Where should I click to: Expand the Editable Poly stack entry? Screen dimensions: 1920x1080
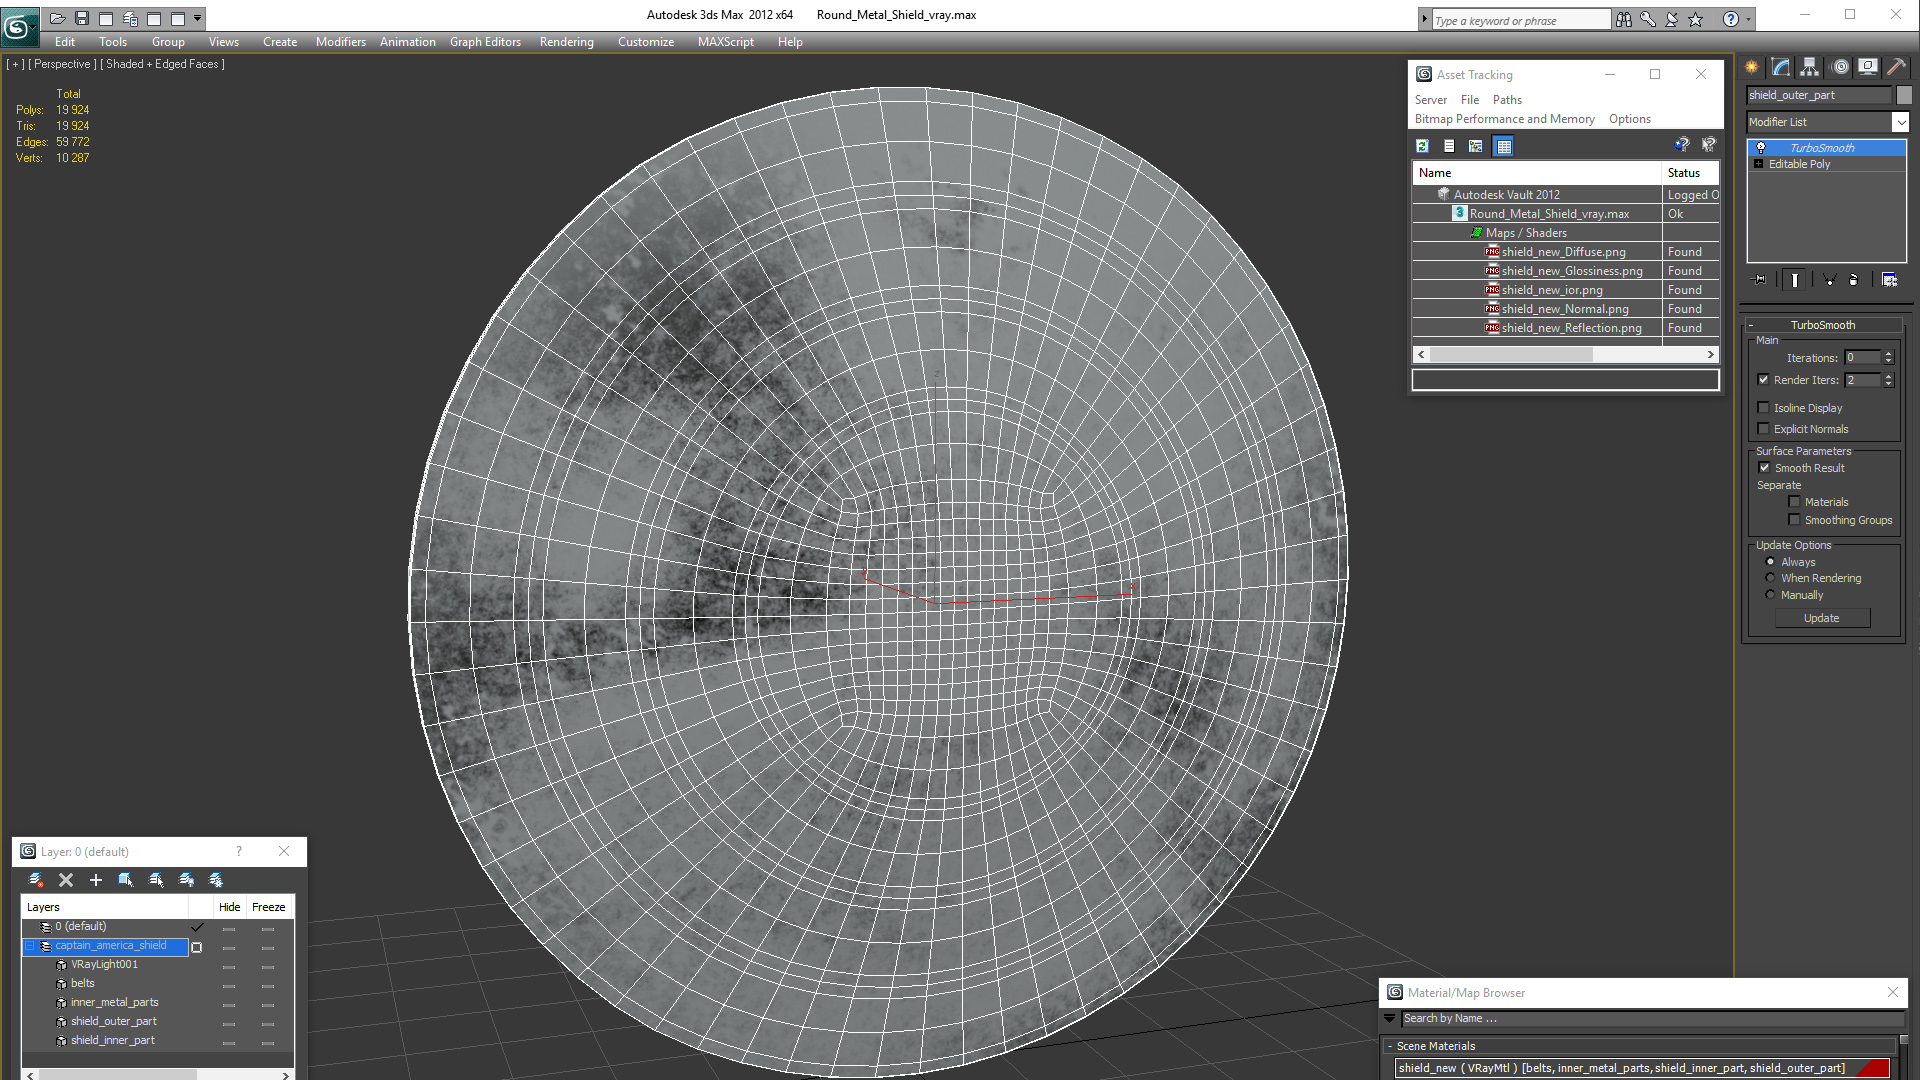(1758, 164)
